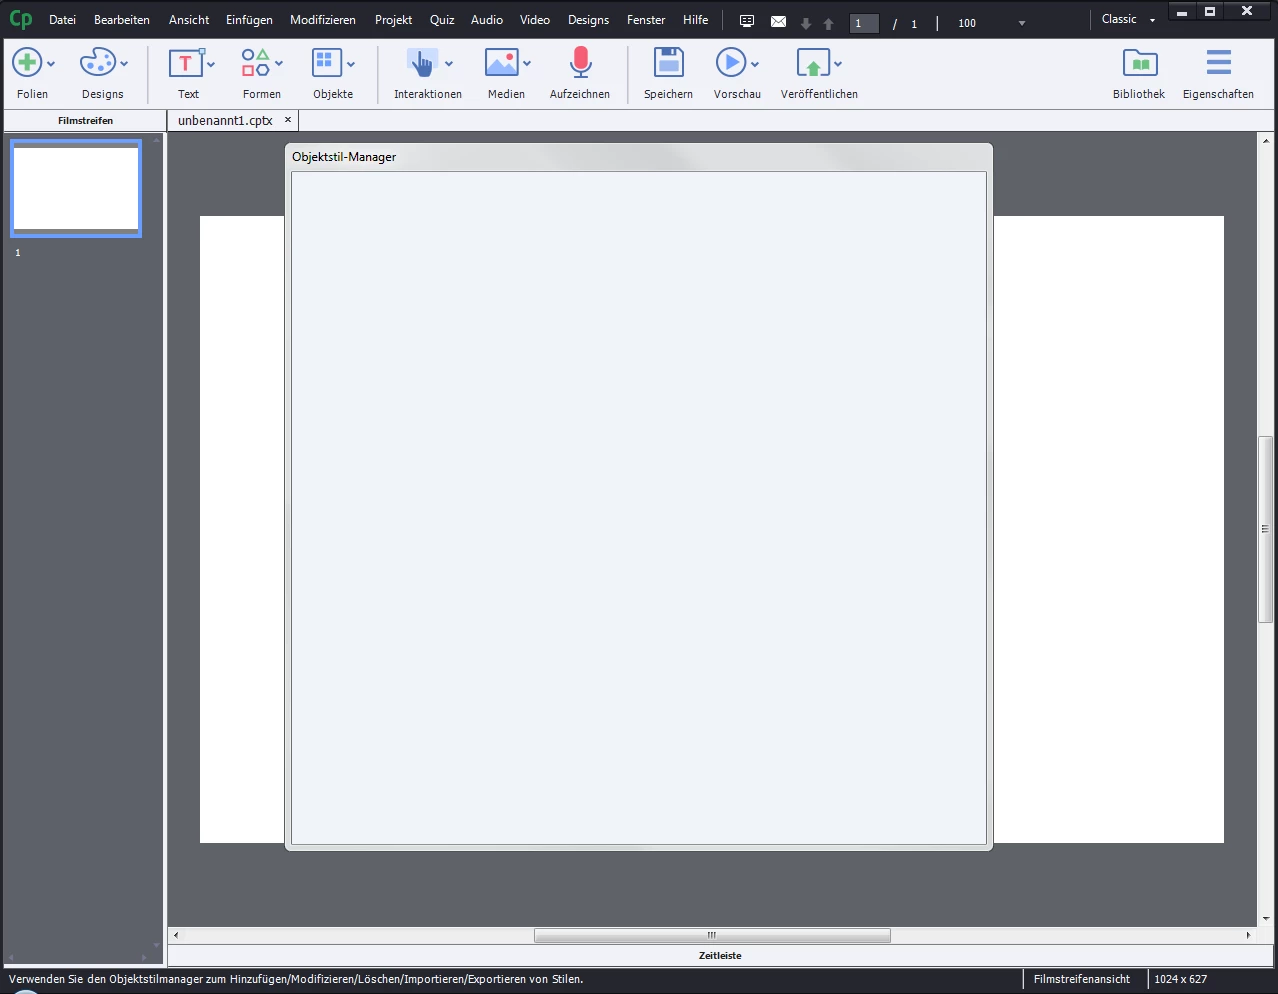Viewport: 1278px width, 994px height.
Task: Click the stage scrollbar's left arrow
Action: pyautogui.click(x=176, y=936)
